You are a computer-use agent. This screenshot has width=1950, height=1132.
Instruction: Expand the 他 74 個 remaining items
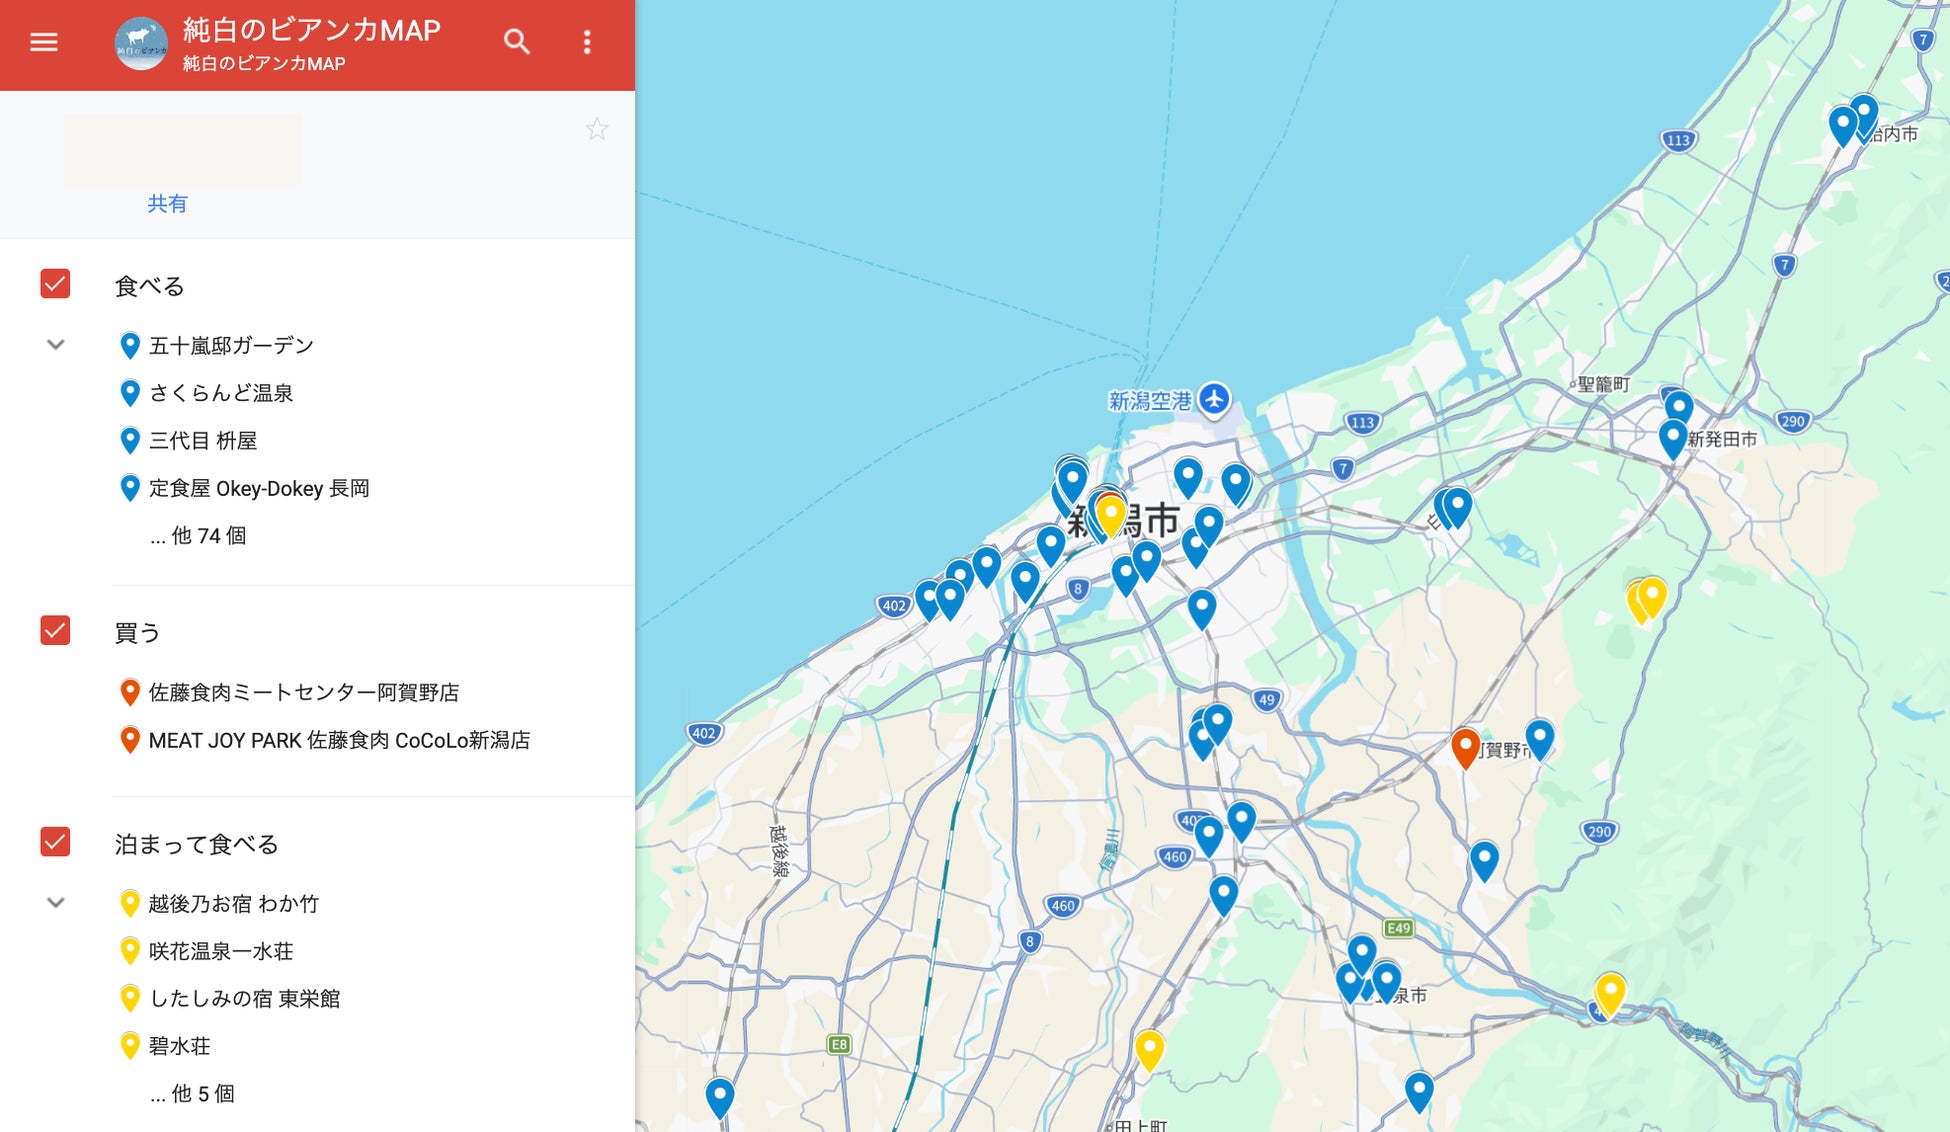[198, 536]
